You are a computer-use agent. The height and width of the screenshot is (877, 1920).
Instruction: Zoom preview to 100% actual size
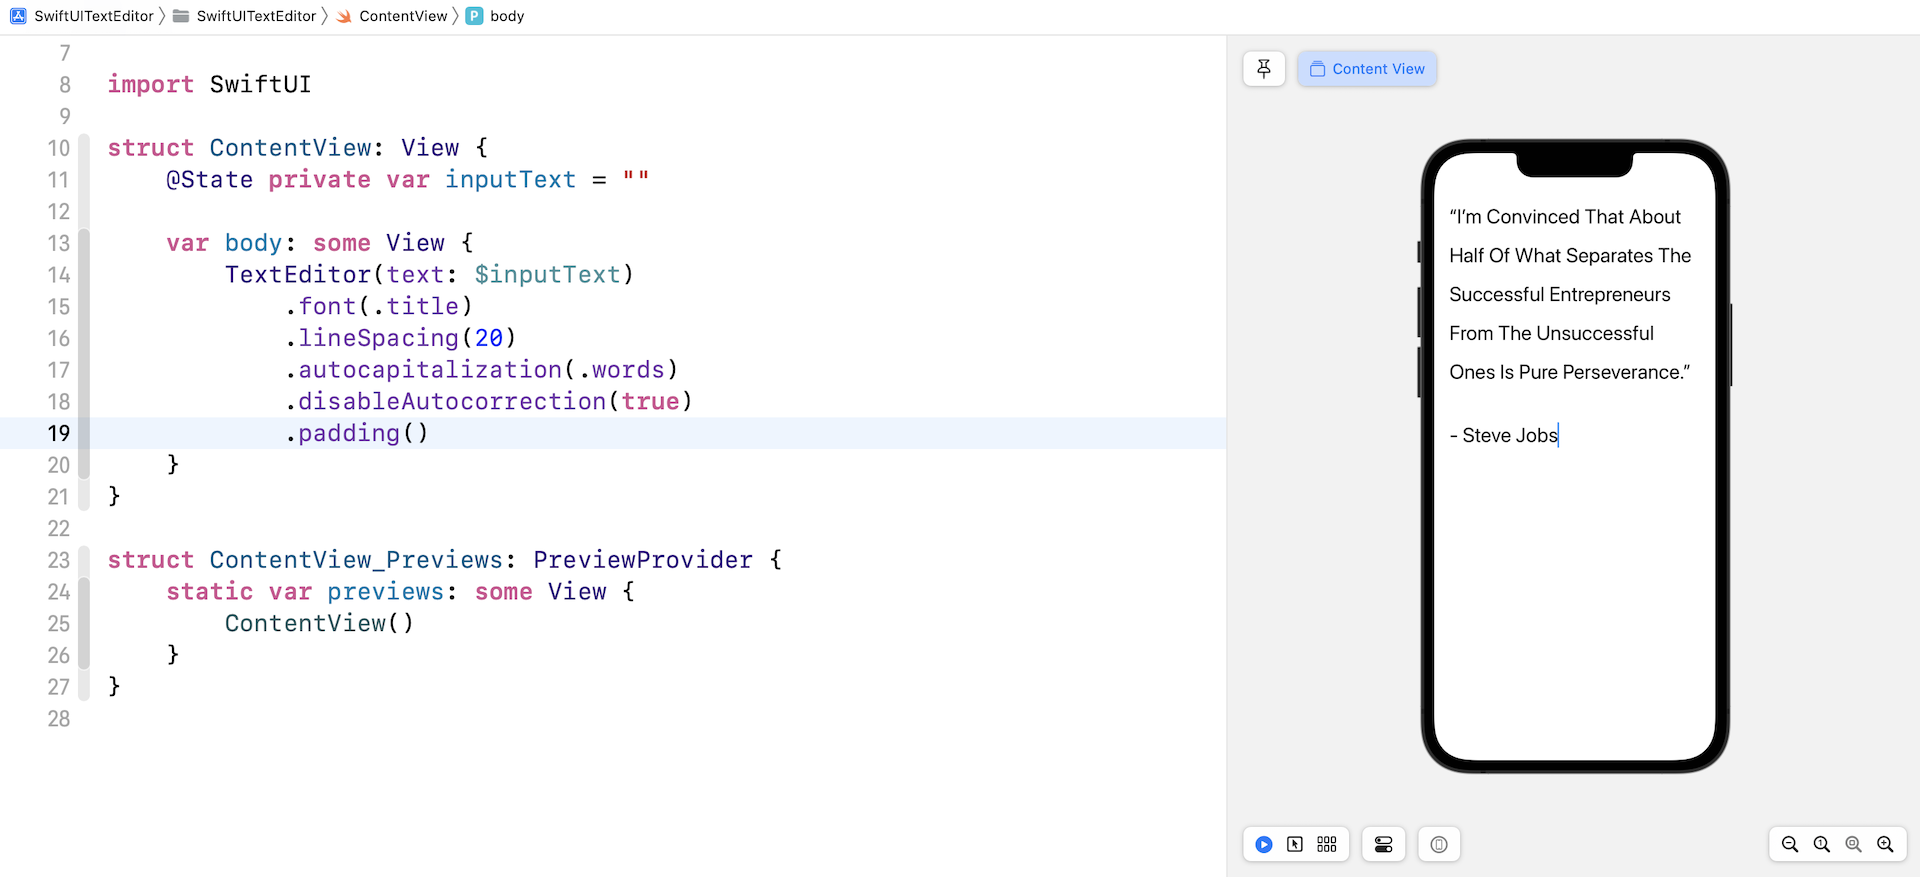click(1822, 845)
